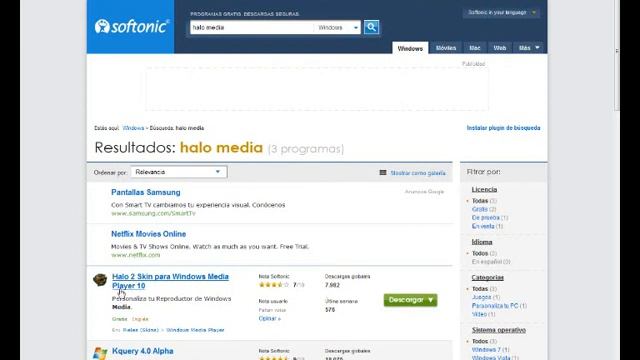Open 'Halo 2 Skin para Windows Media Player 10'
Viewport: 640px width, 360px height.
tap(170, 281)
